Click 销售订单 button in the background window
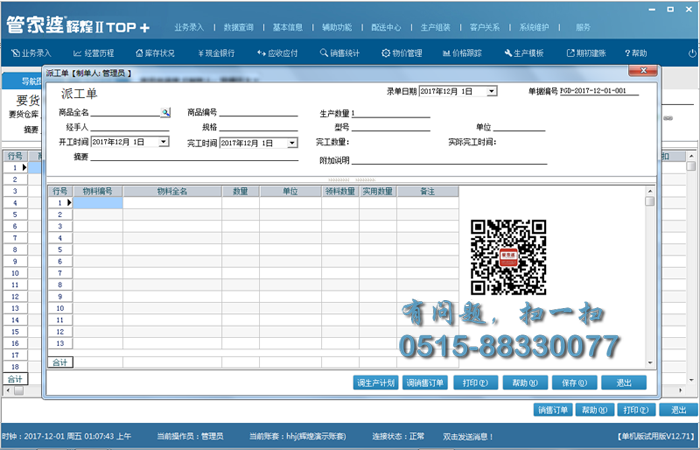This screenshot has width=700, height=450. point(553,410)
